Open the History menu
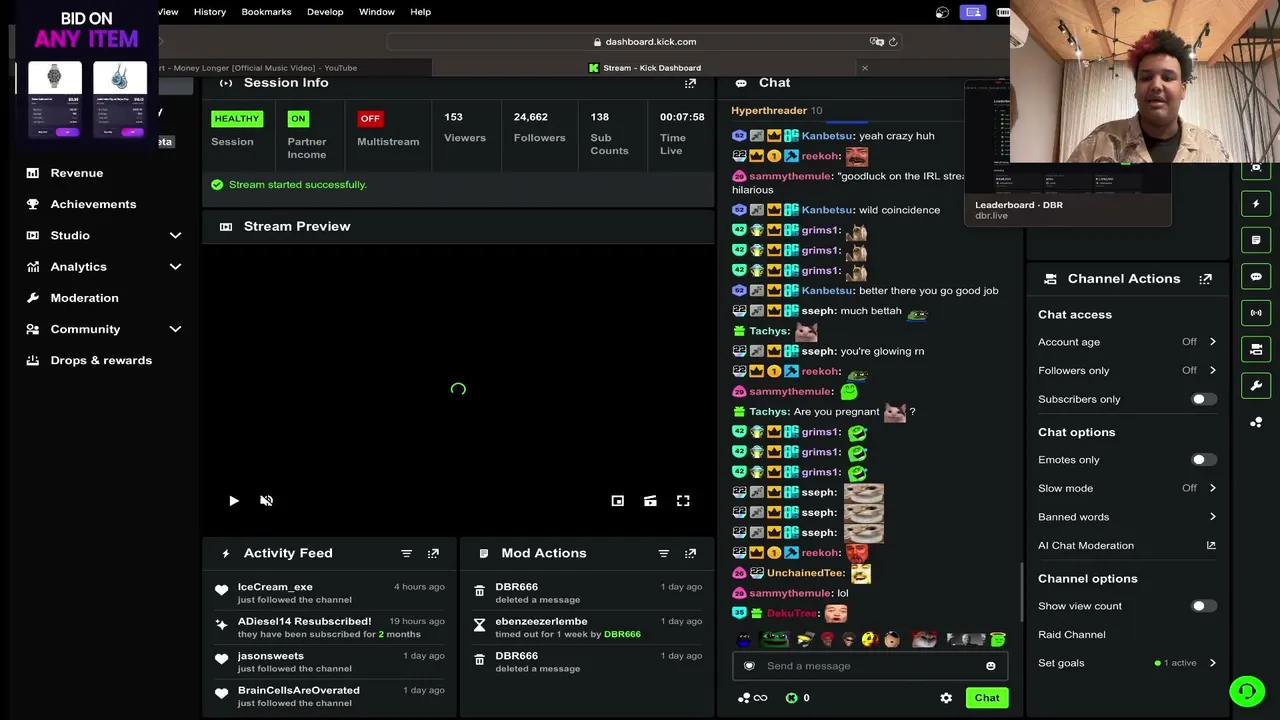 click(x=210, y=12)
